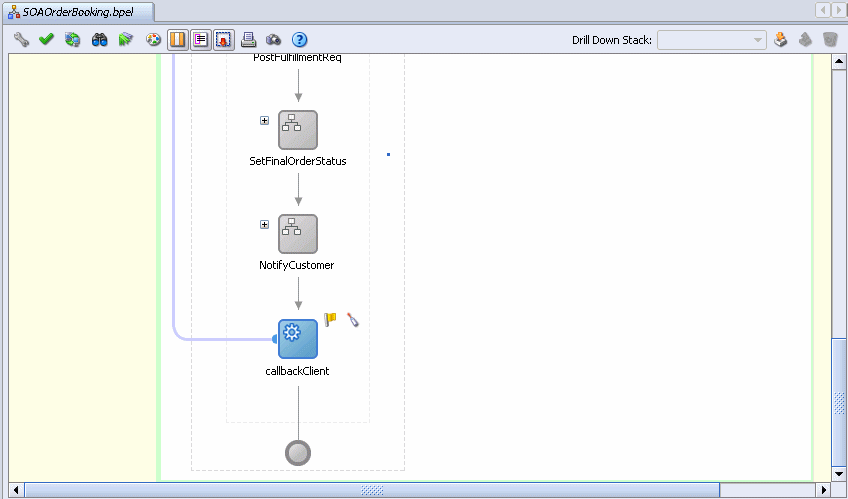Click the green arrows deploy icon
This screenshot has width=848, height=499.
(125, 39)
